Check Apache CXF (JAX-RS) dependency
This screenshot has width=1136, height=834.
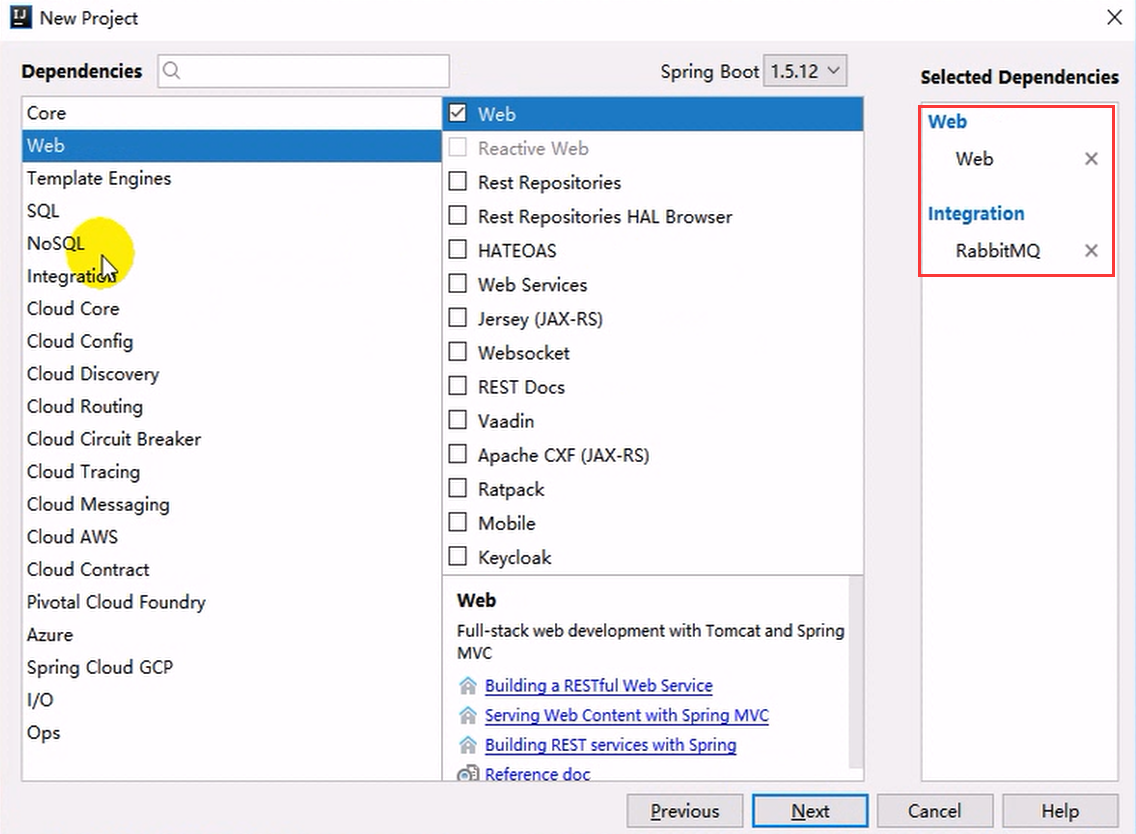pos(458,454)
